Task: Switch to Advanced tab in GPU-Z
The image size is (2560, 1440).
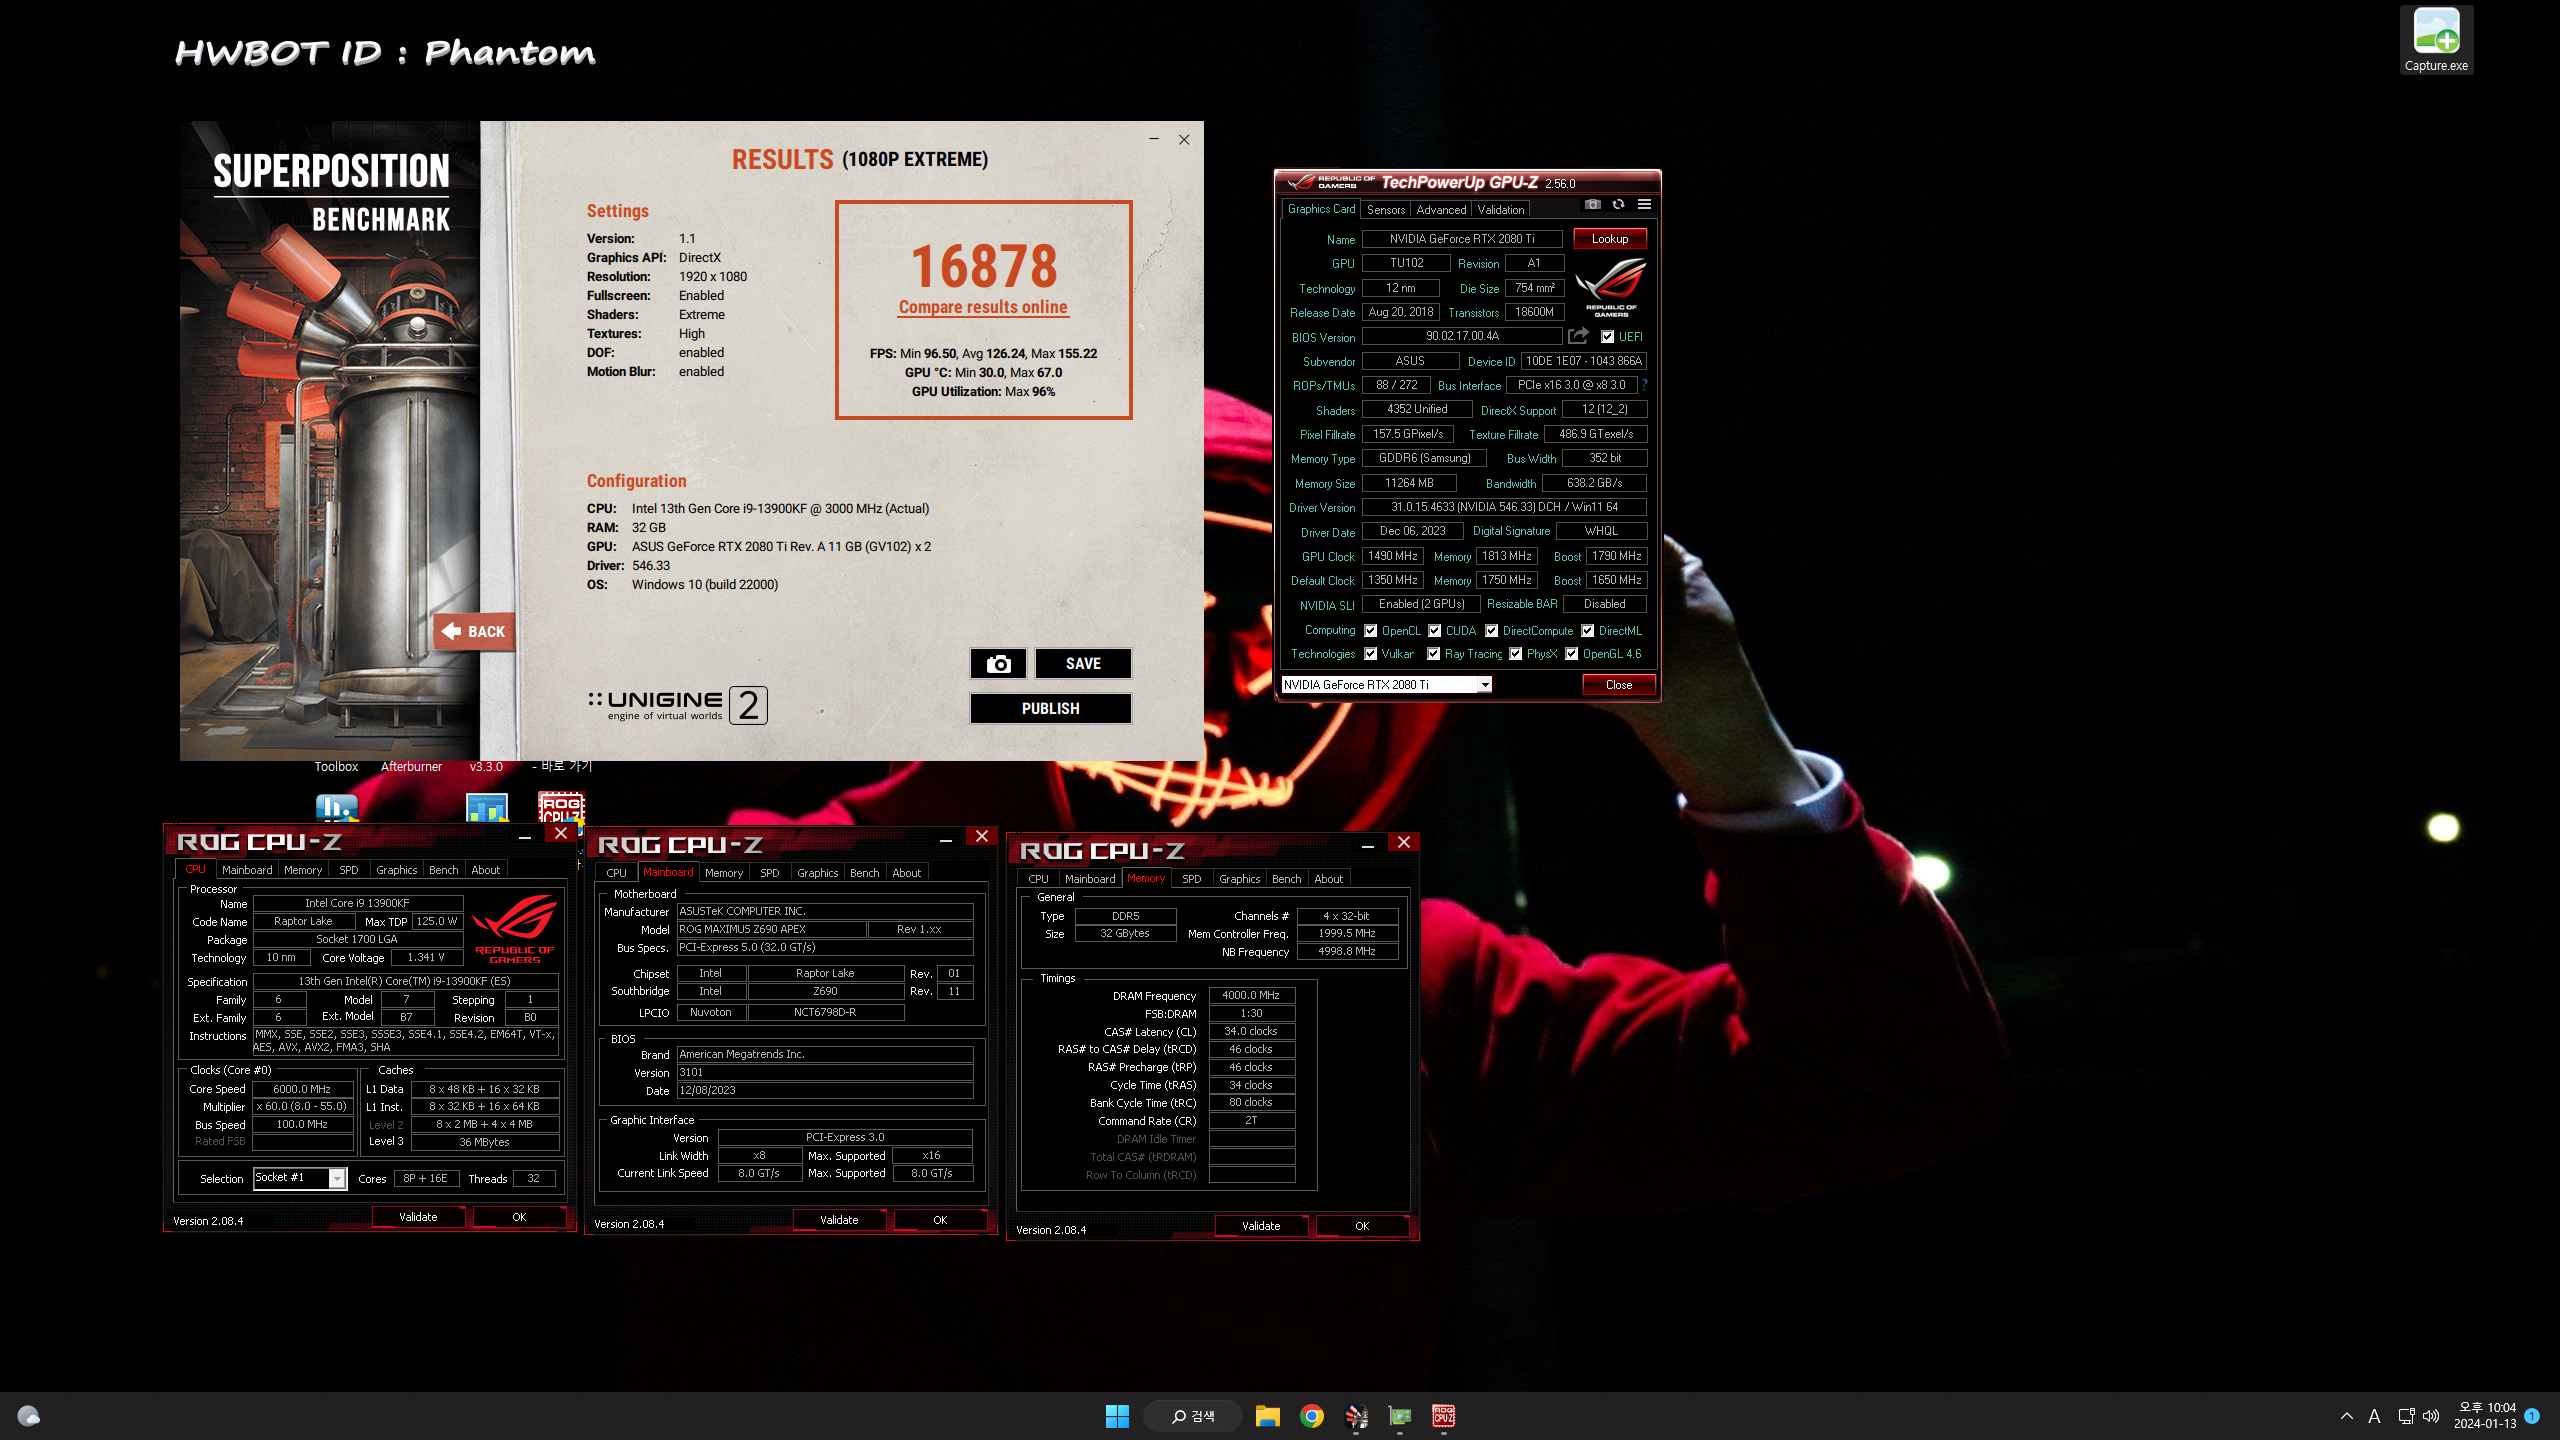Action: pyautogui.click(x=1441, y=210)
